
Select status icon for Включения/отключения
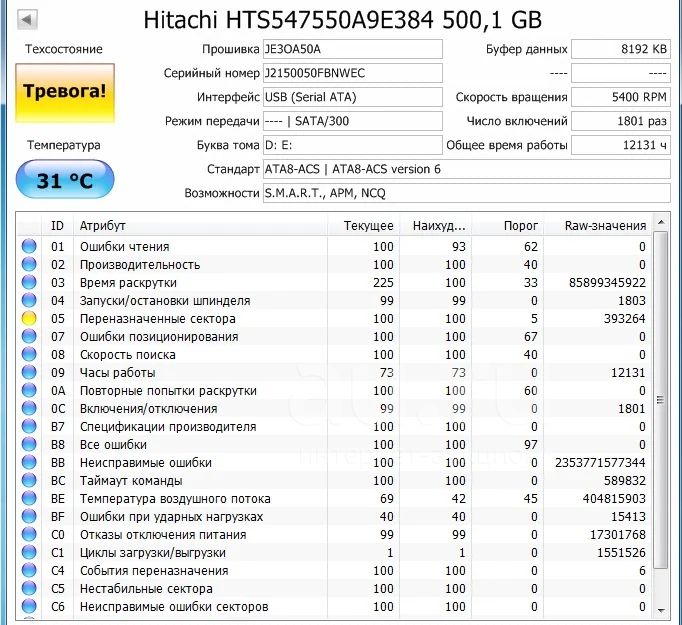(29, 408)
